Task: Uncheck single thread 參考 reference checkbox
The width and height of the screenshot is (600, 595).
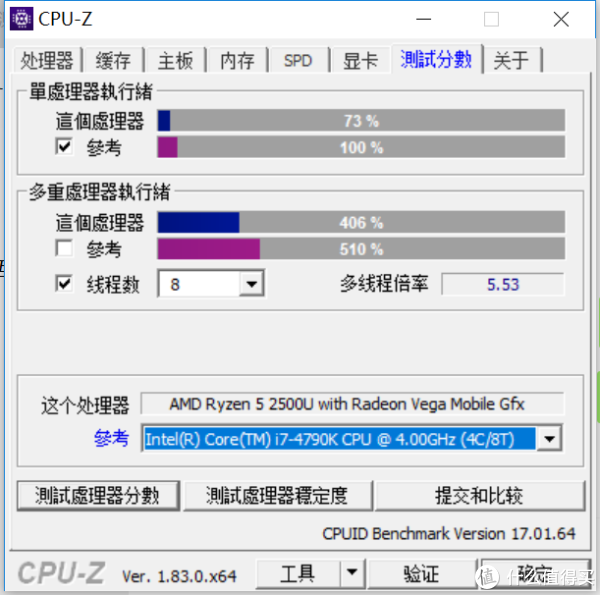Action: (x=64, y=146)
